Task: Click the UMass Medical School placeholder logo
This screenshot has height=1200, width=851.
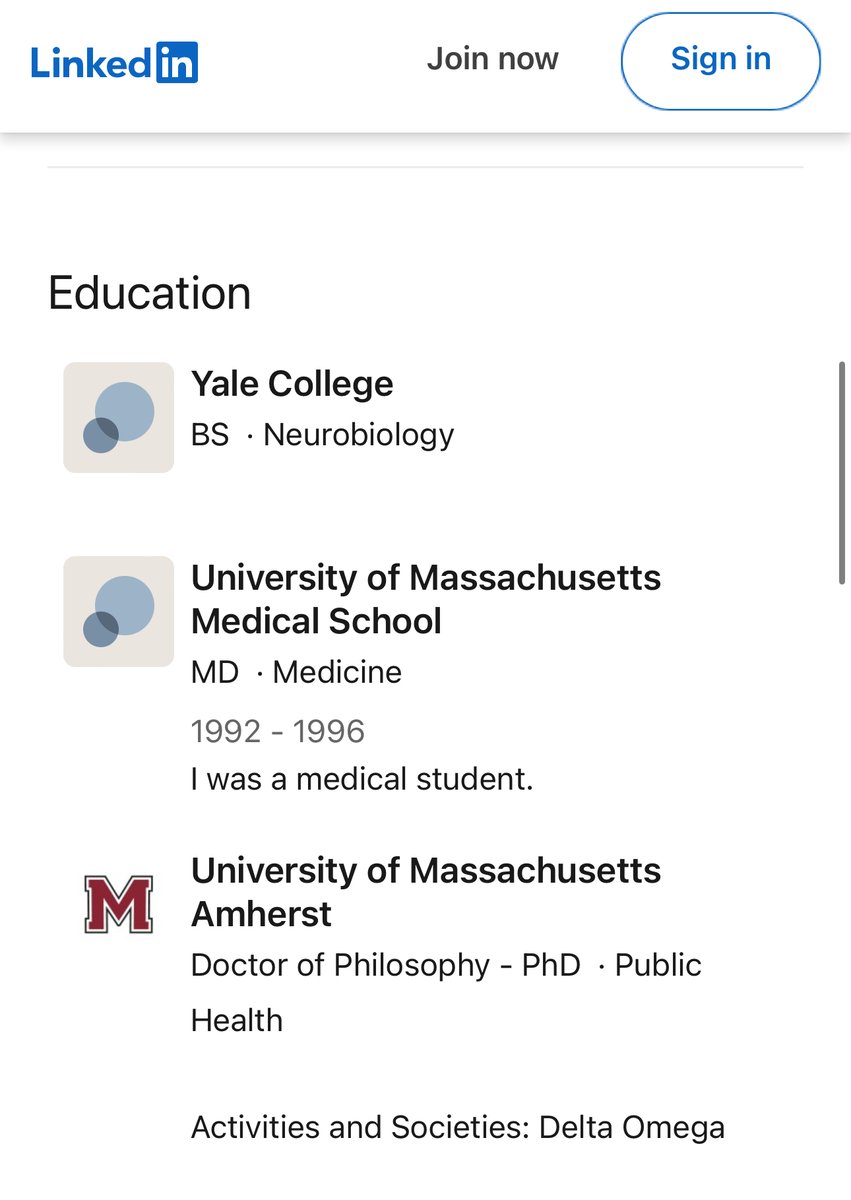Action: [x=118, y=611]
